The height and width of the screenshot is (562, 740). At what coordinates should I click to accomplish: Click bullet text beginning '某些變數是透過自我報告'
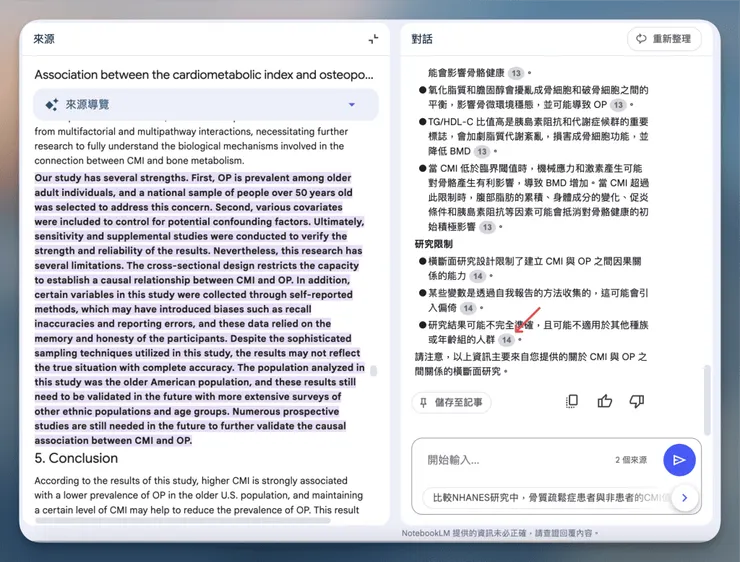tap(538, 301)
